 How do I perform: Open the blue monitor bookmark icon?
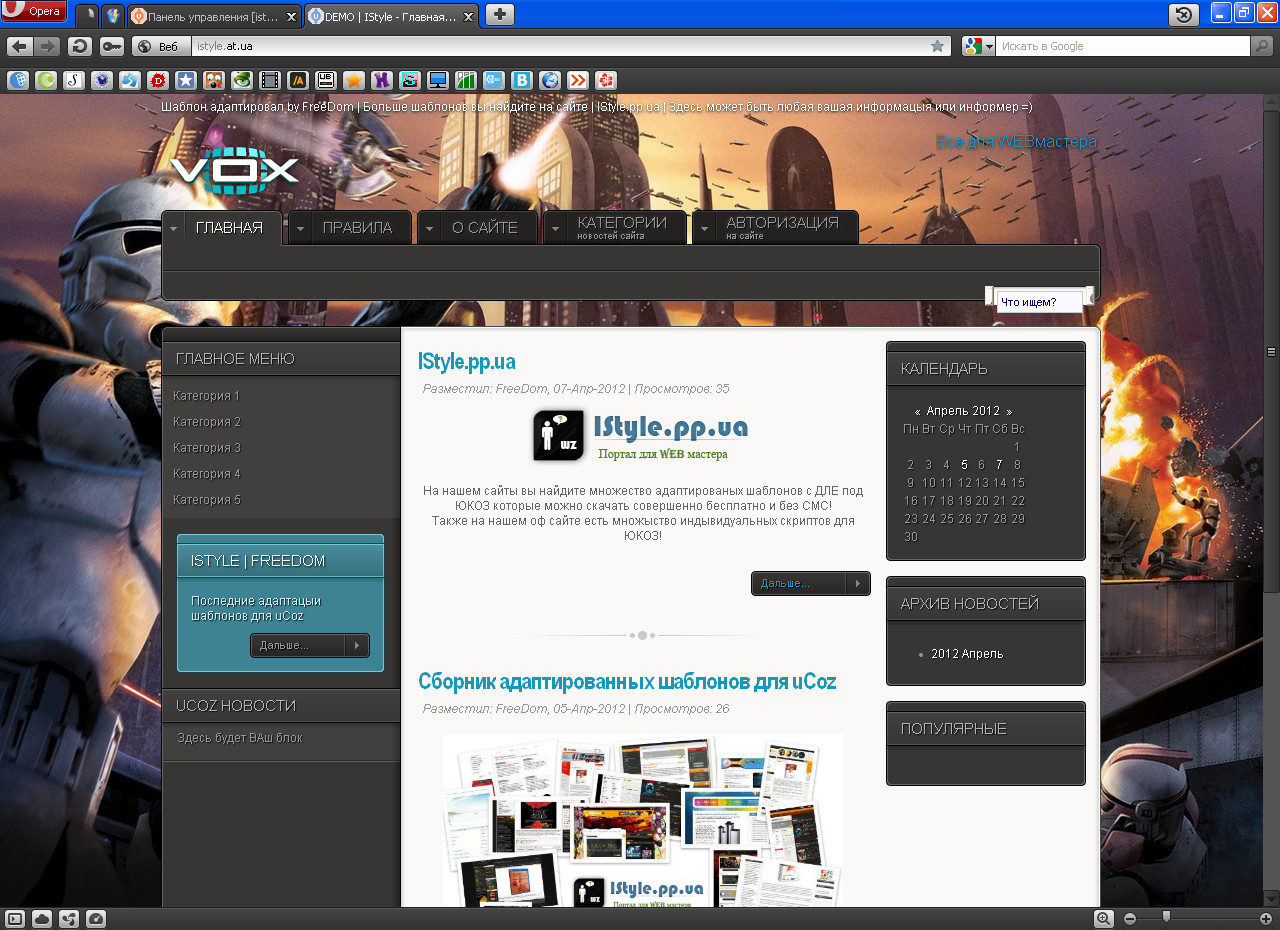click(438, 81)
